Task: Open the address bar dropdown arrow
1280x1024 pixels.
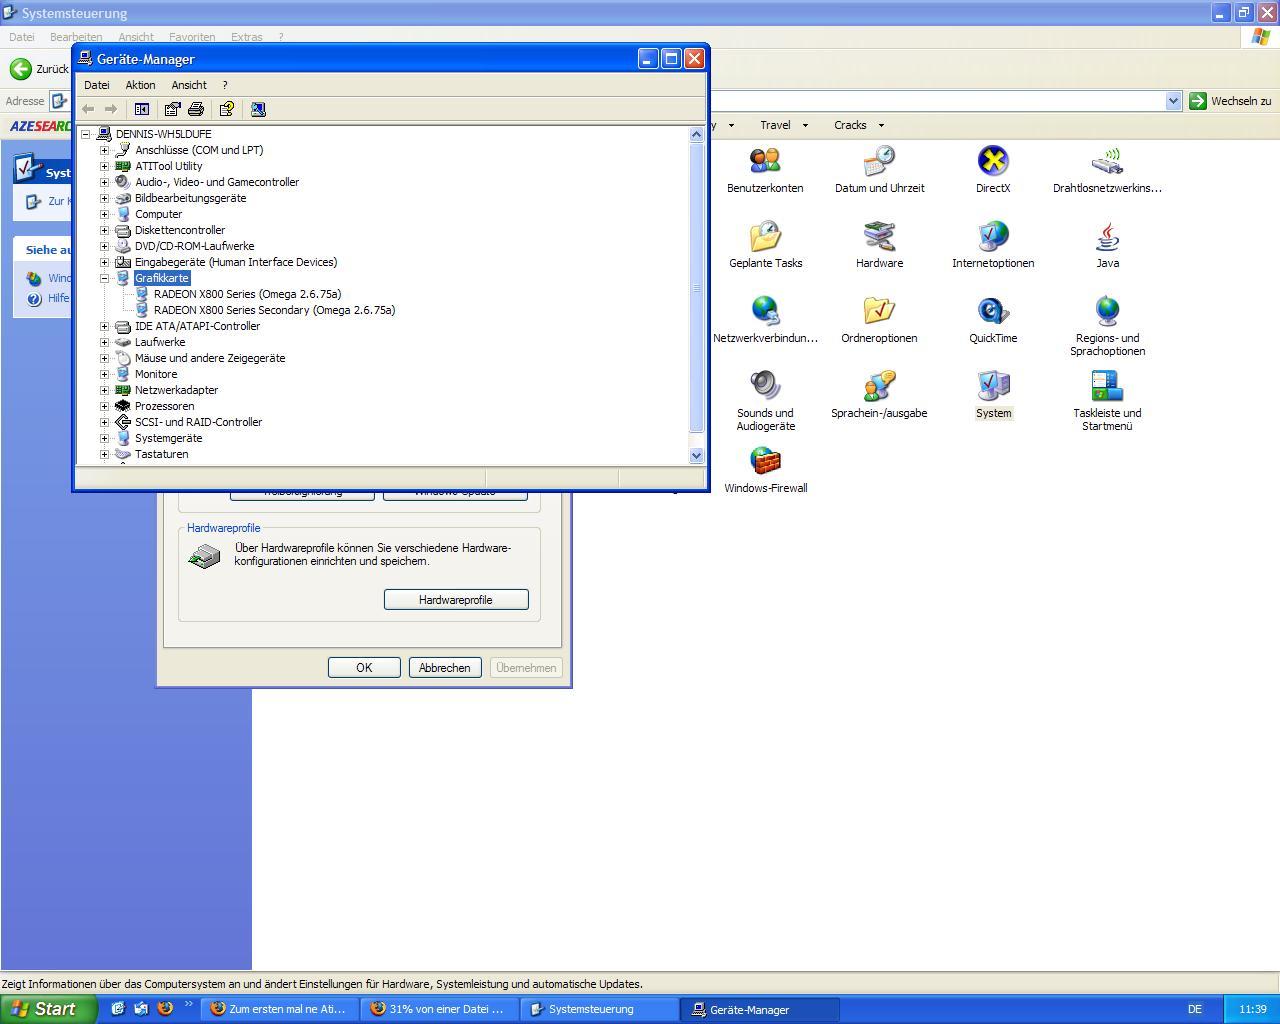Action: tap(1173, 101)
